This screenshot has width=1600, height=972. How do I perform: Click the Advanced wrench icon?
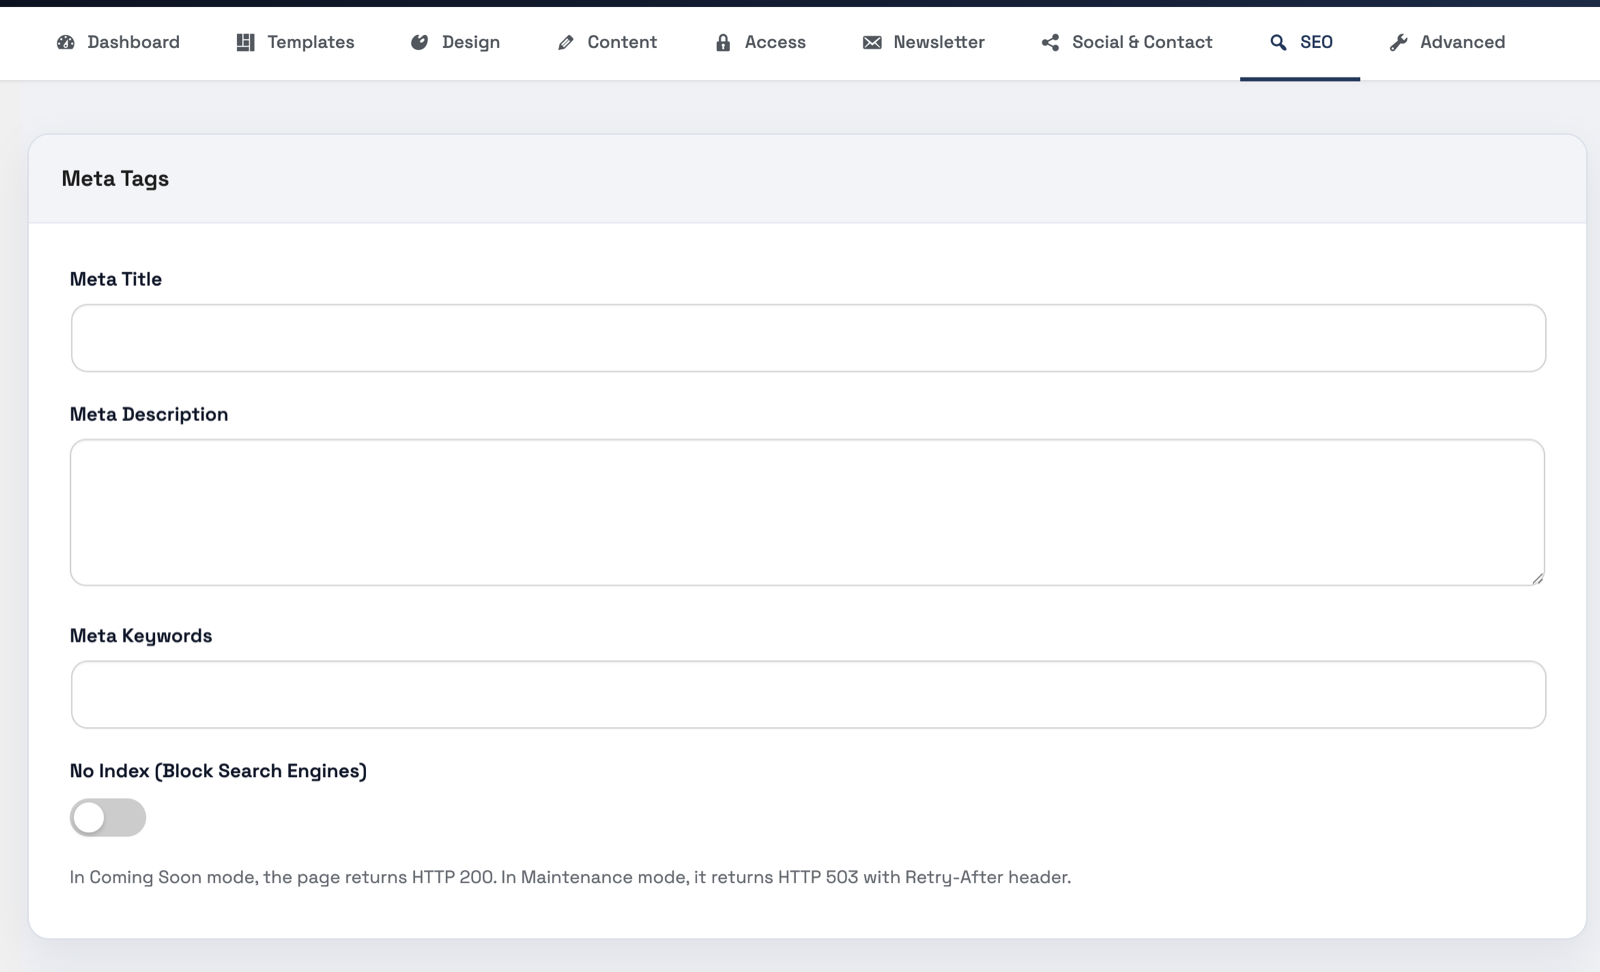1397,42
